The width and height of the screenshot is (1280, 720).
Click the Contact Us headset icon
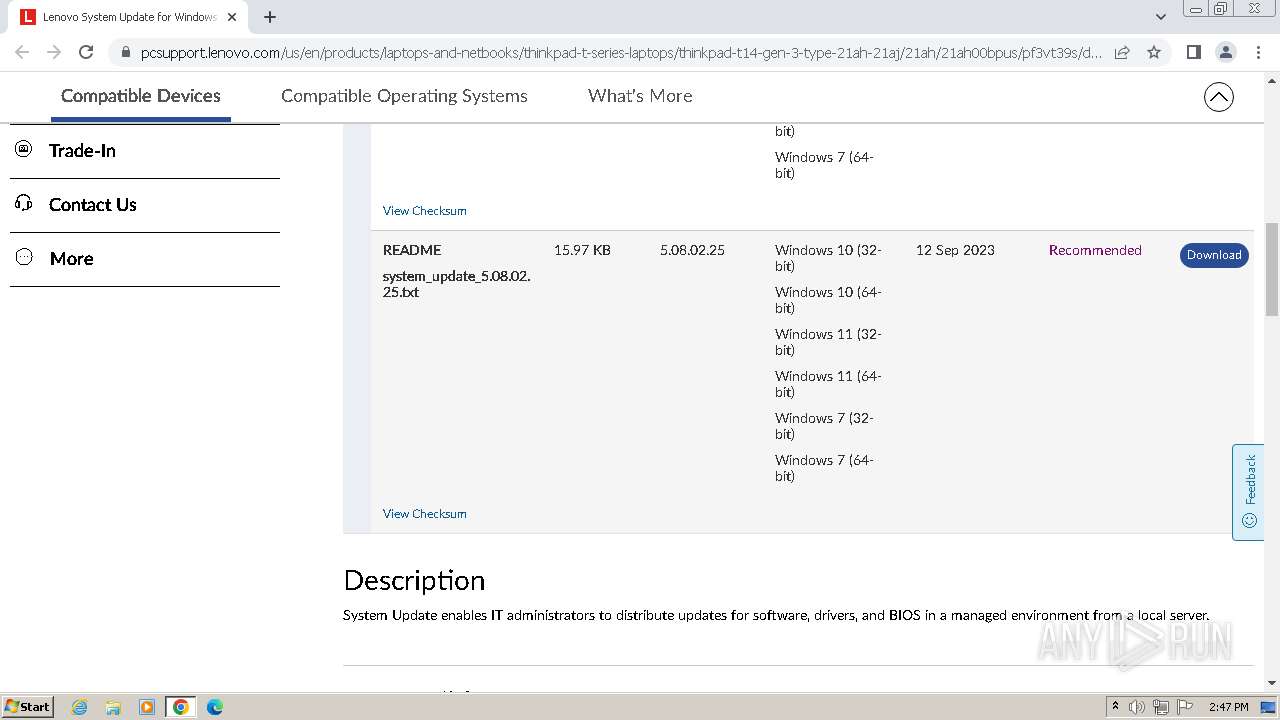(x=24, y=203)
